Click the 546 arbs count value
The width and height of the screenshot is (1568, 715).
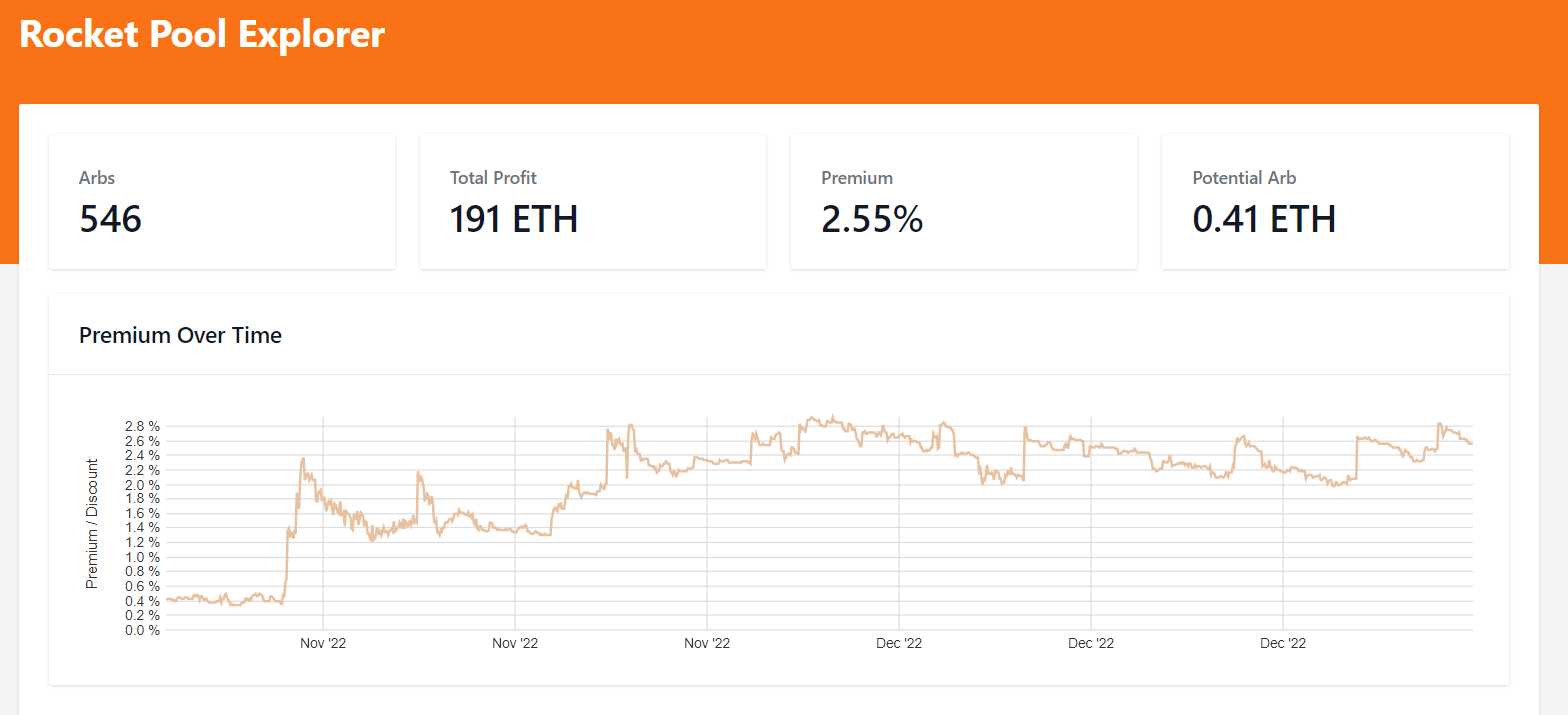tap(110, 221)
